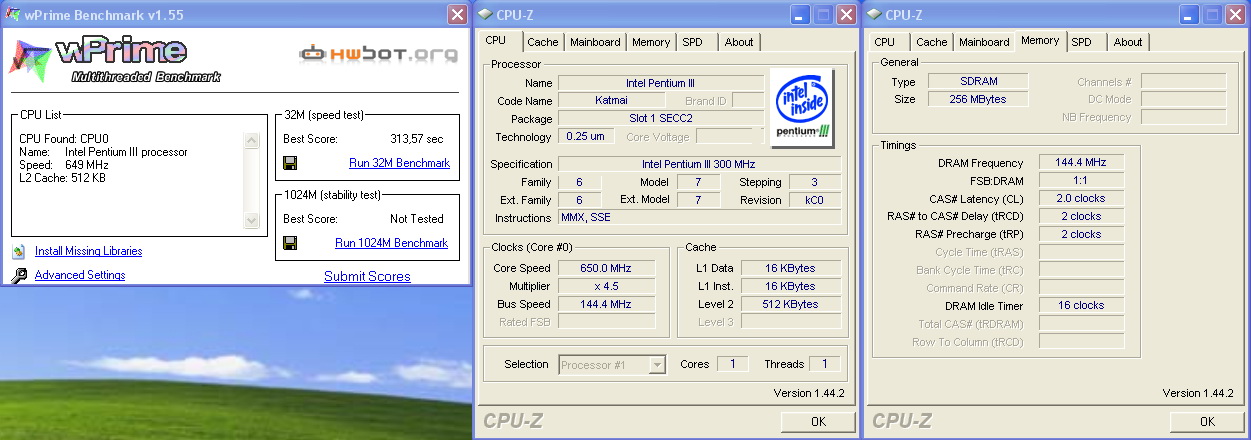This screenshot has width=1251, height=440.
Task: Click the CAS# Latency 2.0 clocks field
Action: point(1081,199)
